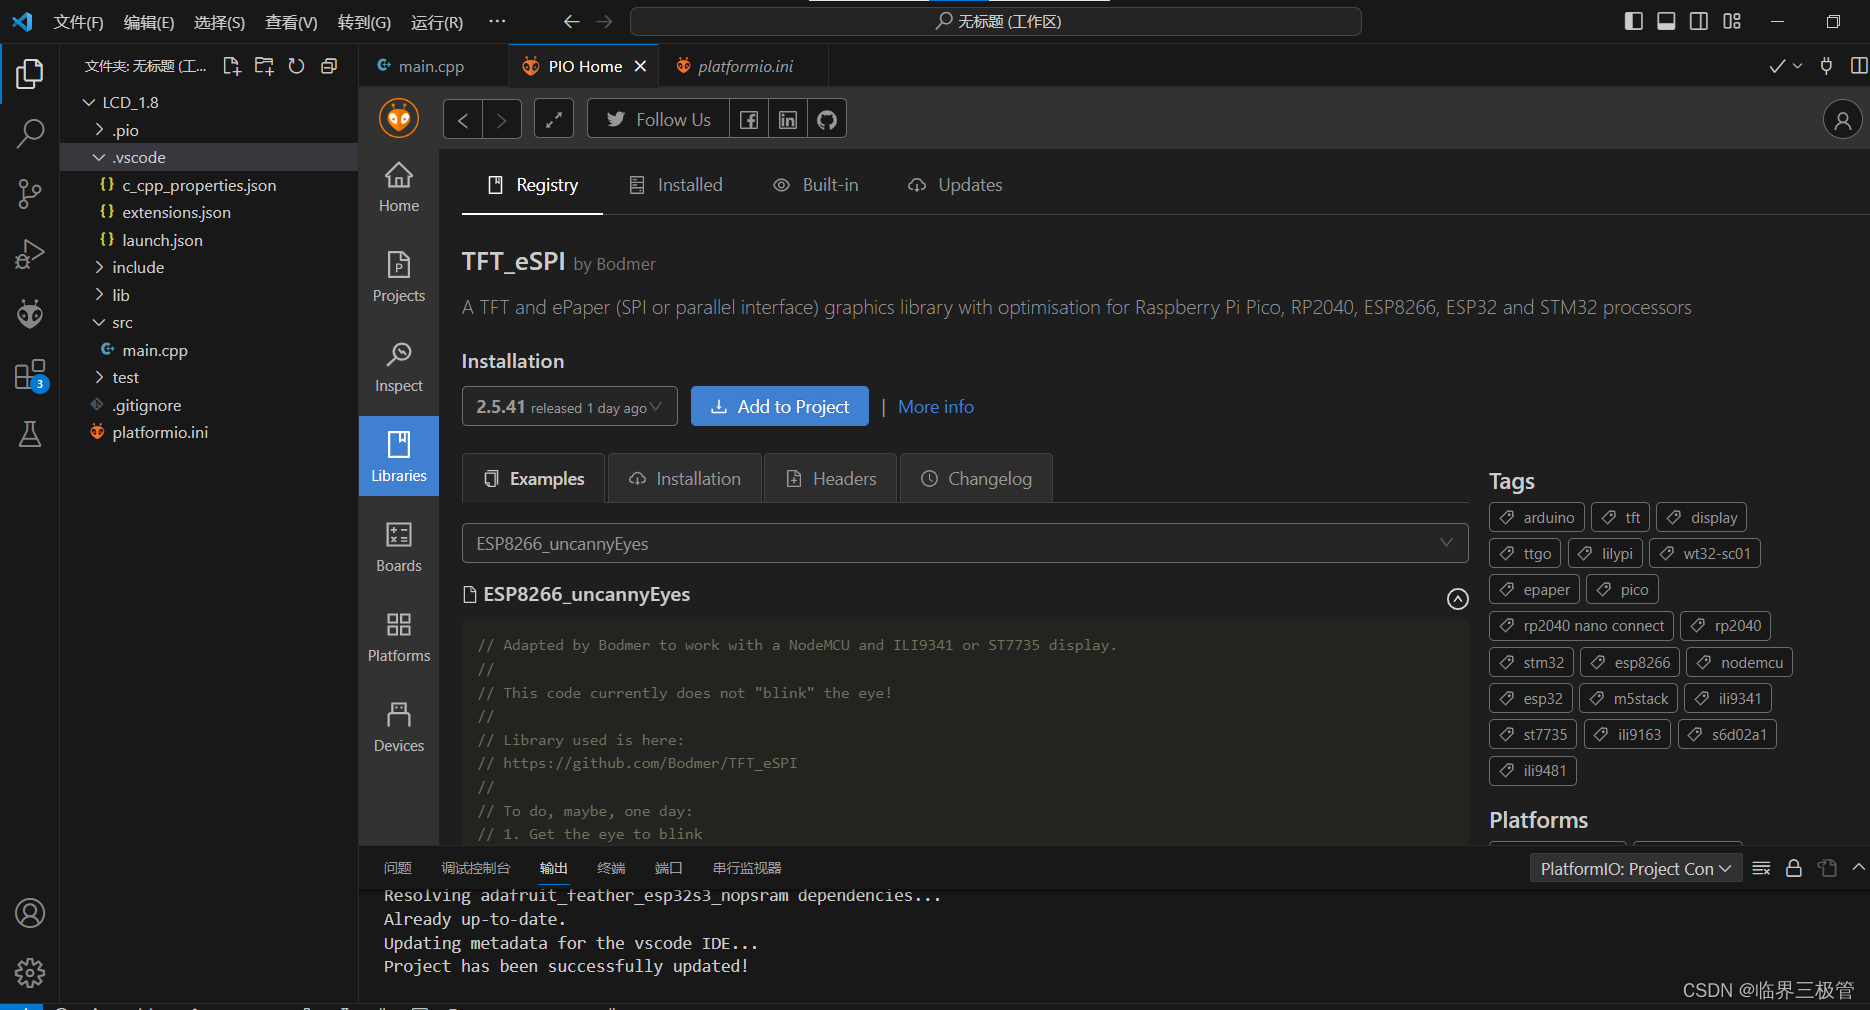Screen dimensions: 1870x1010
Task: Go forward in PIO Home navigation
Action: 502,120
